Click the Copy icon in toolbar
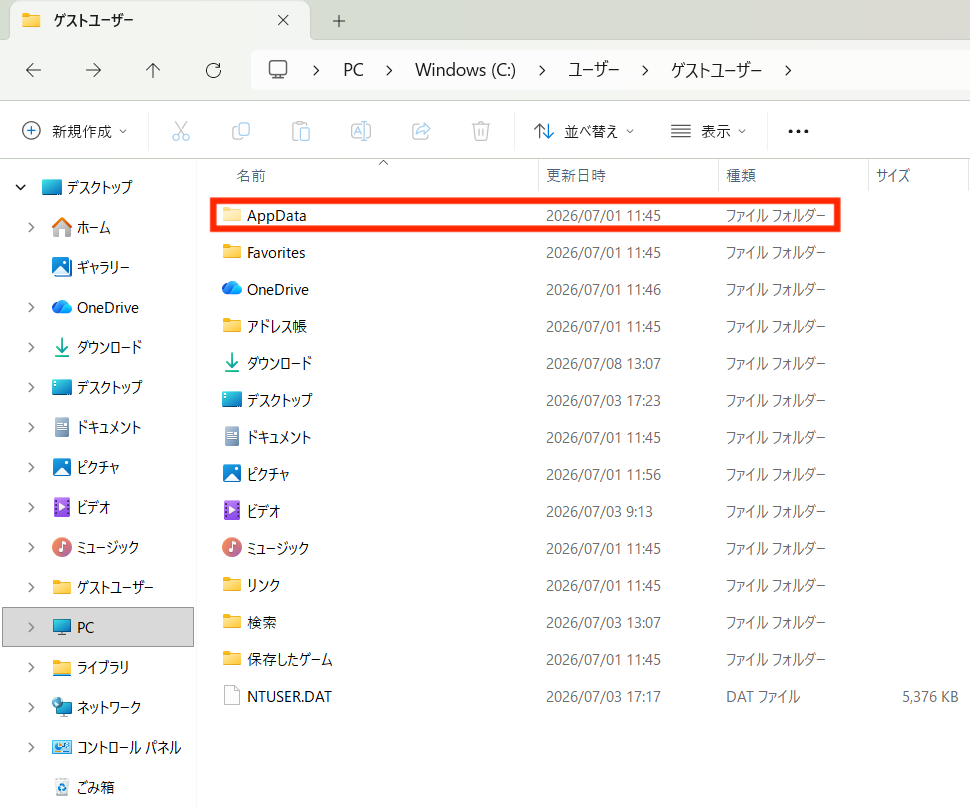 (x=241, y=131)
